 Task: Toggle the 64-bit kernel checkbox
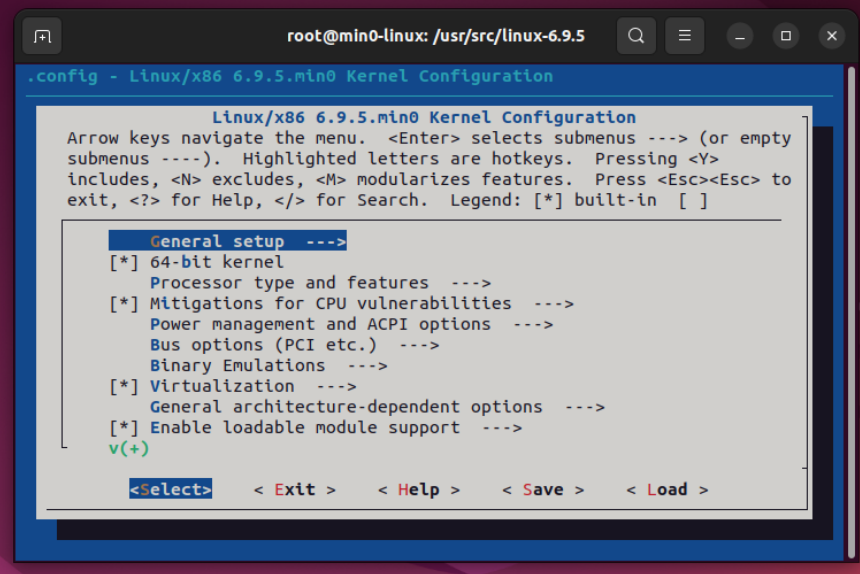tap(124, 262)
